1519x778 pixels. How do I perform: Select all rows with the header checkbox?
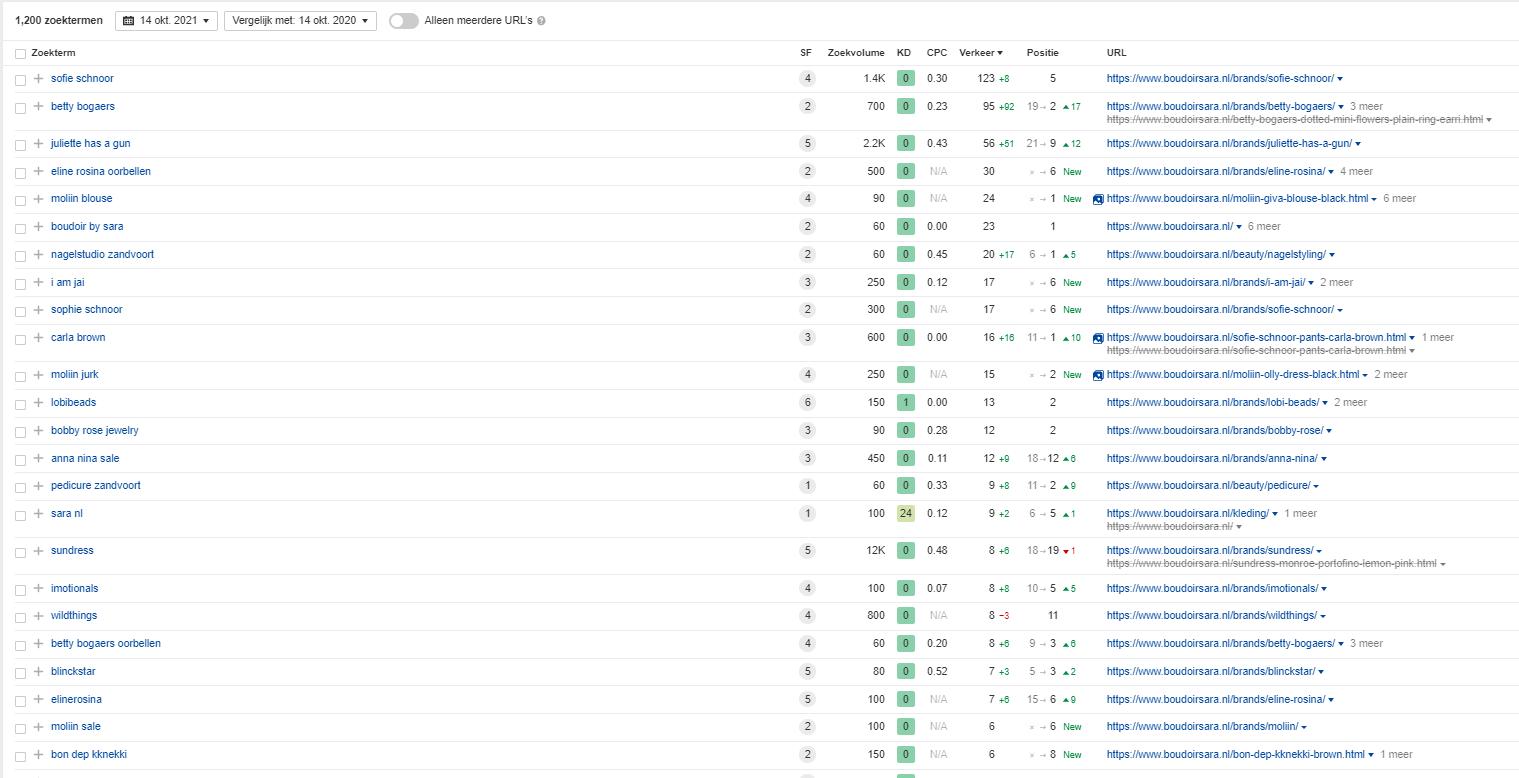[20, 53]
